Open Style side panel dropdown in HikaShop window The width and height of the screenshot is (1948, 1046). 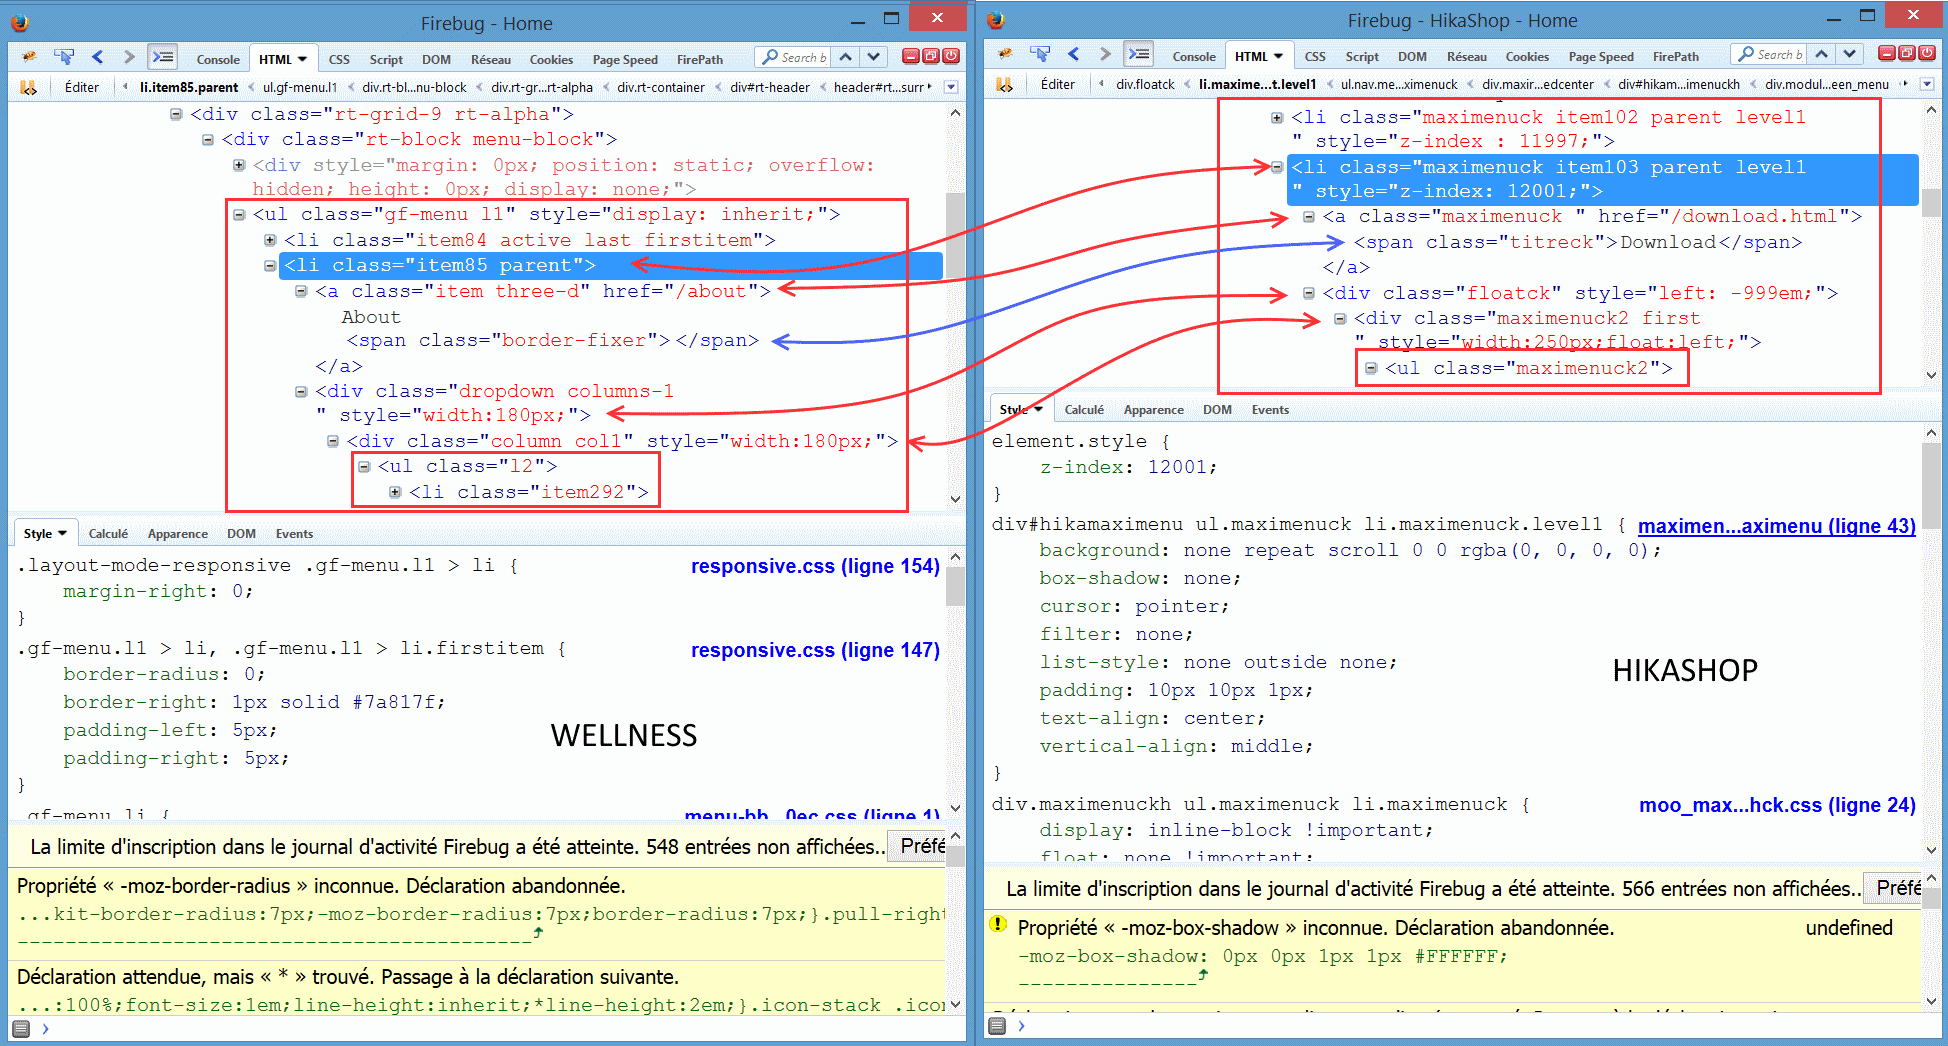click(x=1038, y=410)
